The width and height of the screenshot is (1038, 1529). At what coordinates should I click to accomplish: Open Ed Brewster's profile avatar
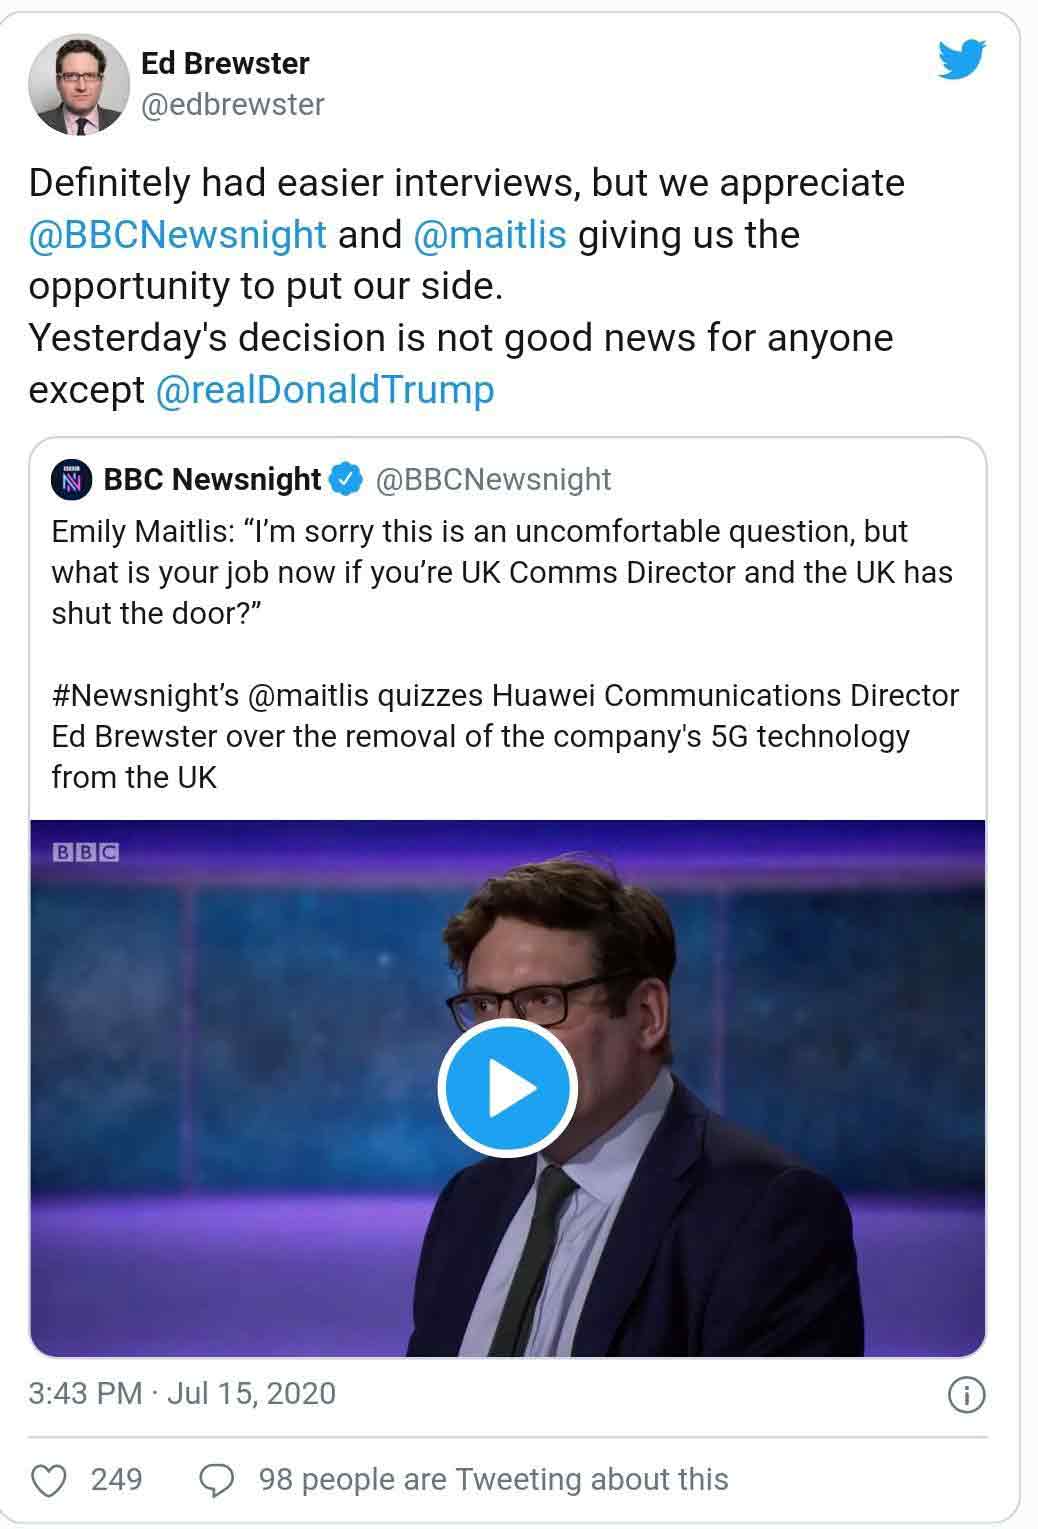pyautogui.click(x=77, y=86)
